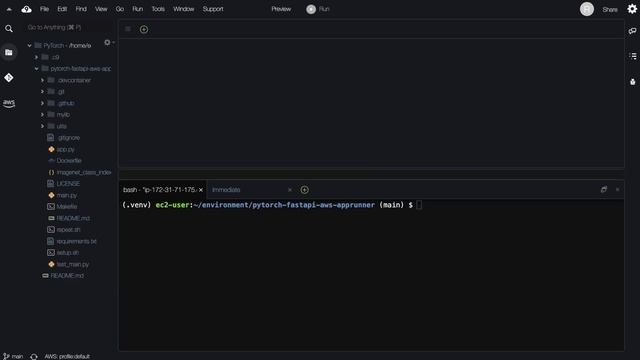Collapse the menu bar with up arrow
Viewport: 640px width, 360px height.
(x=9, y=9)
